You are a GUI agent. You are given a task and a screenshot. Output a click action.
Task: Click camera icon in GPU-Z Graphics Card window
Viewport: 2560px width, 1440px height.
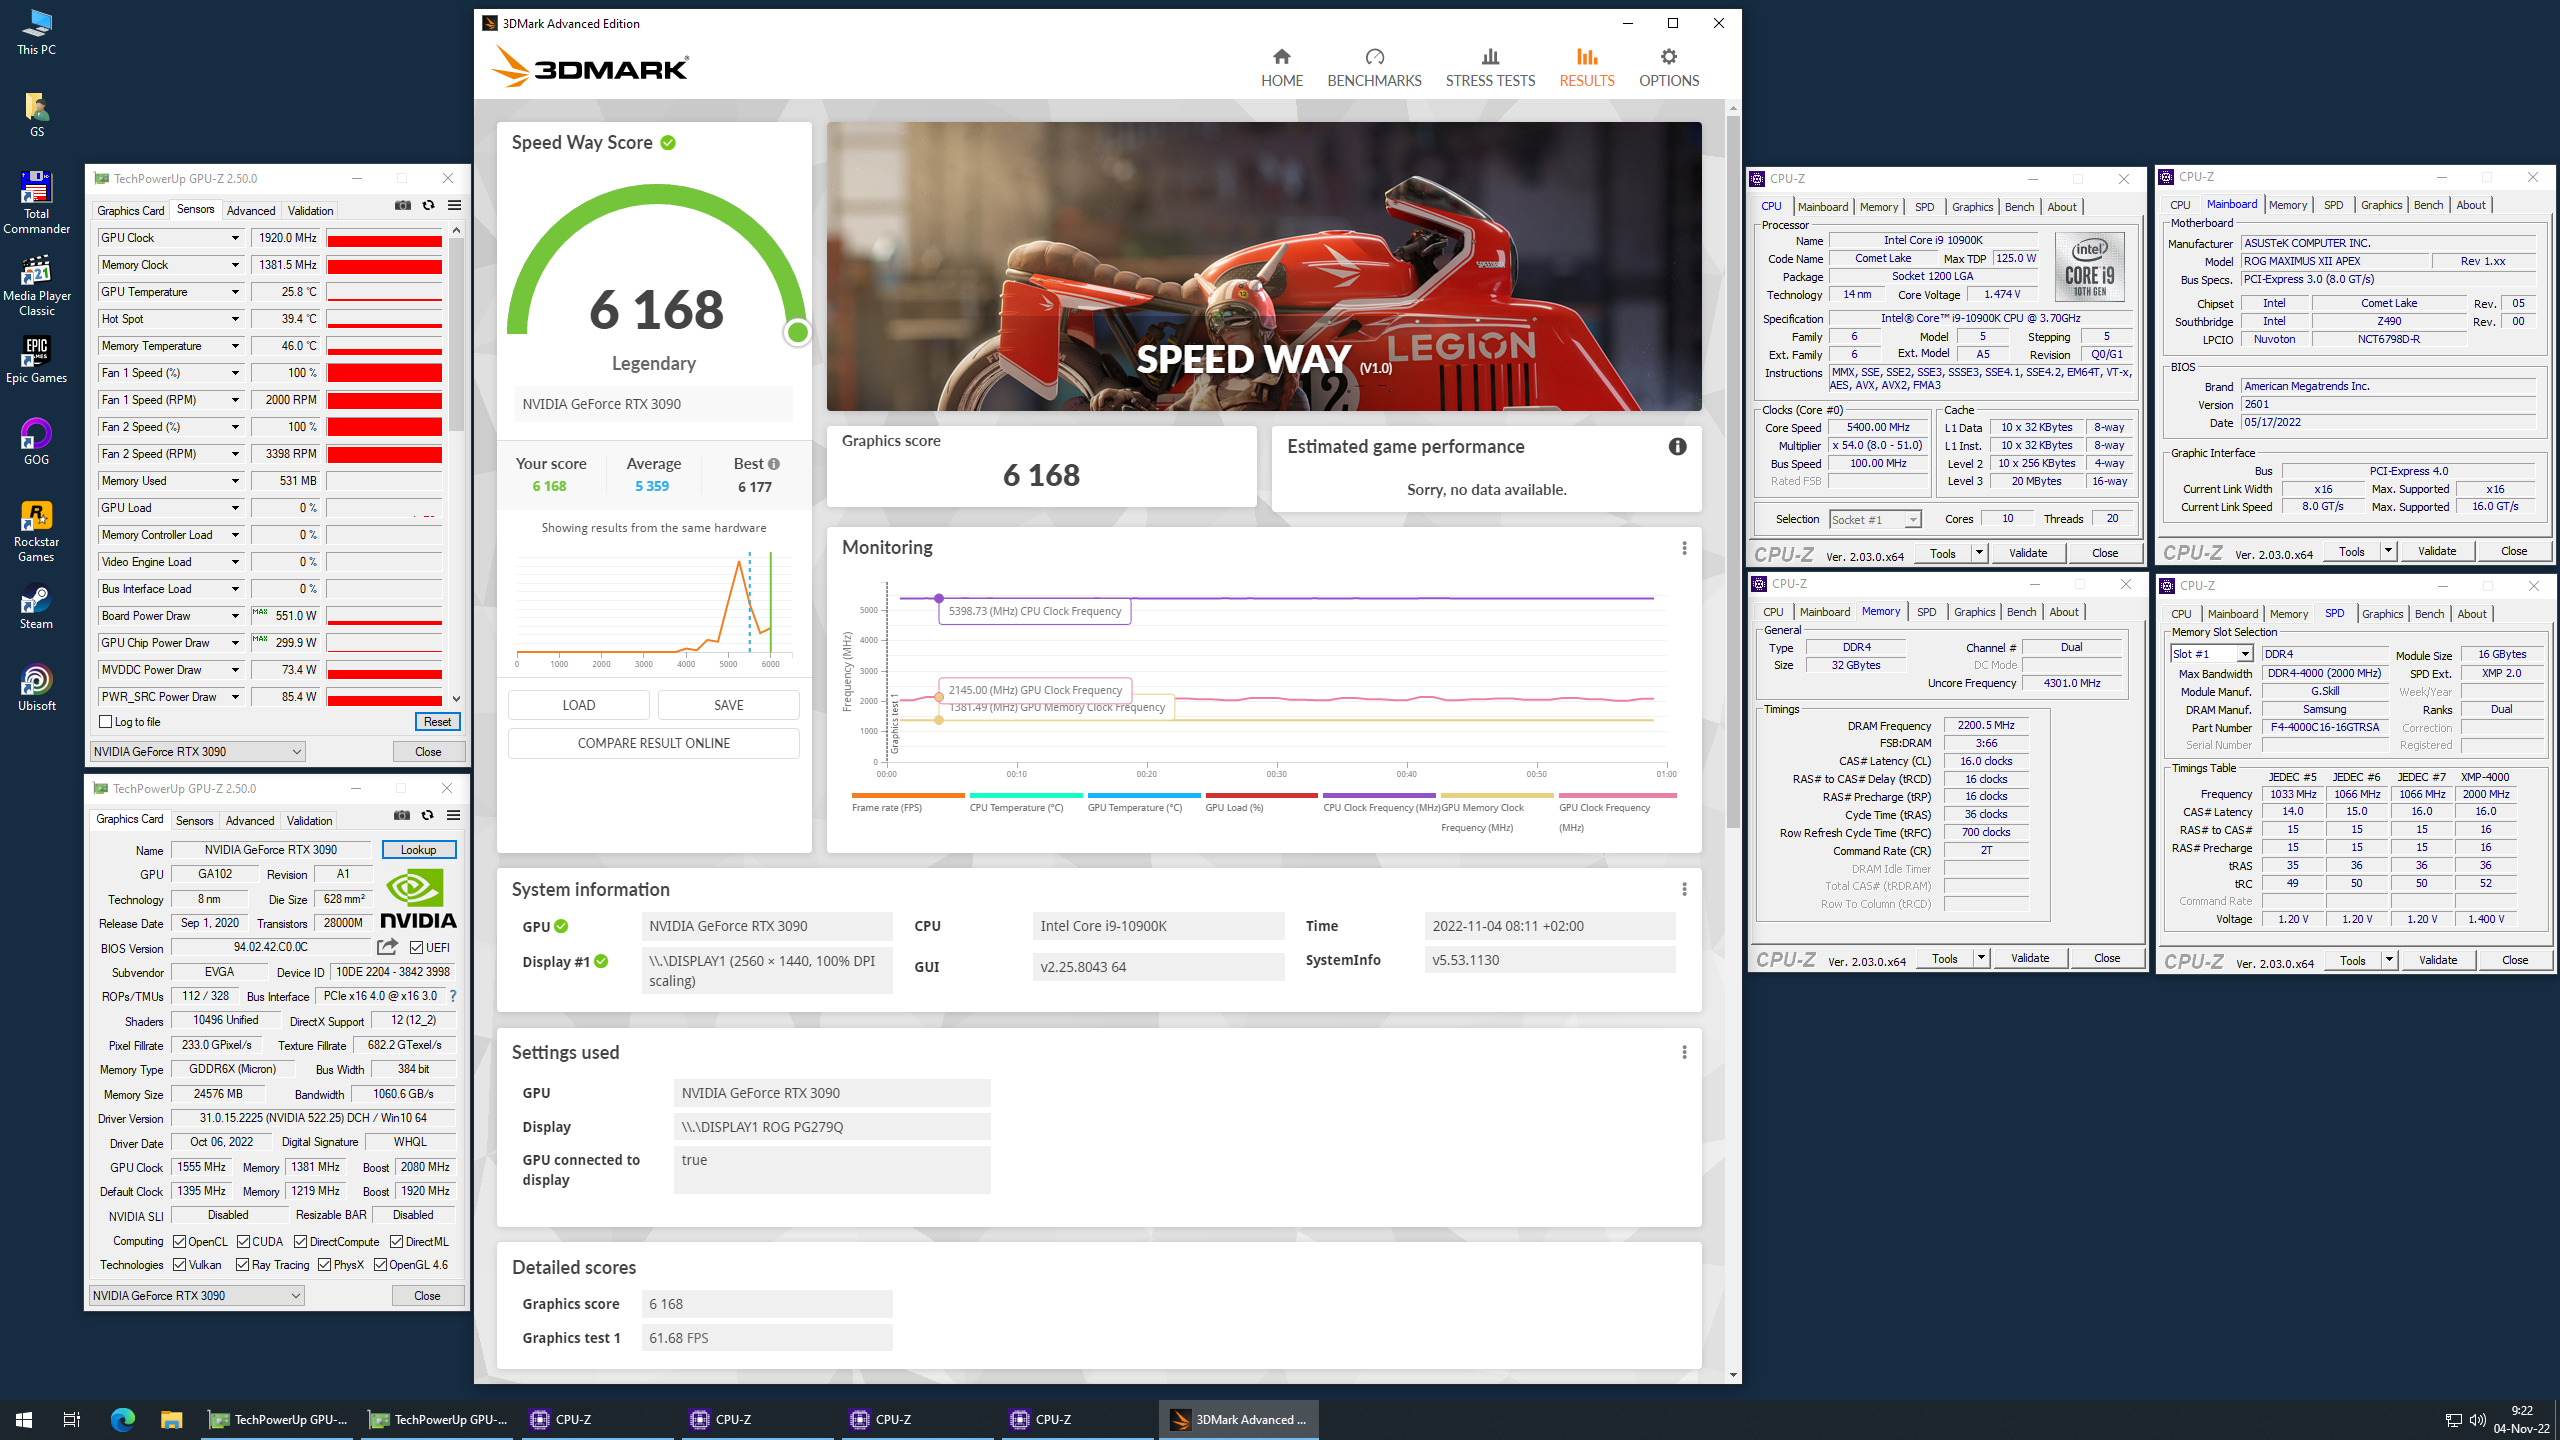coord(401,815)
